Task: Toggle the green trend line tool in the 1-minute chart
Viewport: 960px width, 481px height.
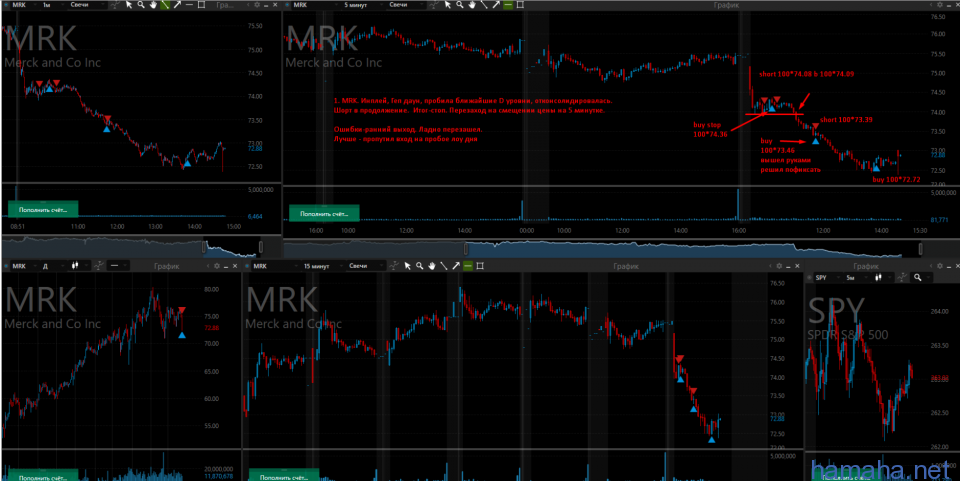Action: tap(165, 5)
